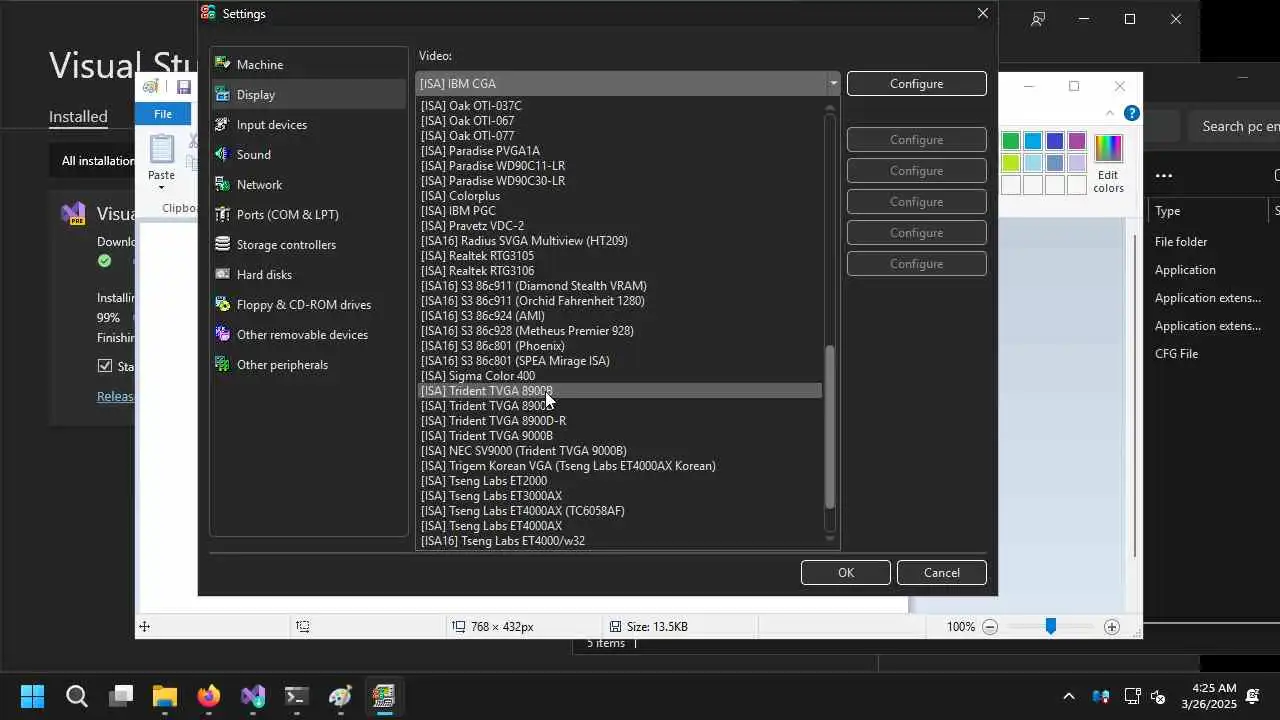Open the Windows Start menu
1280x720 pixels.
[x=32, y=696]
